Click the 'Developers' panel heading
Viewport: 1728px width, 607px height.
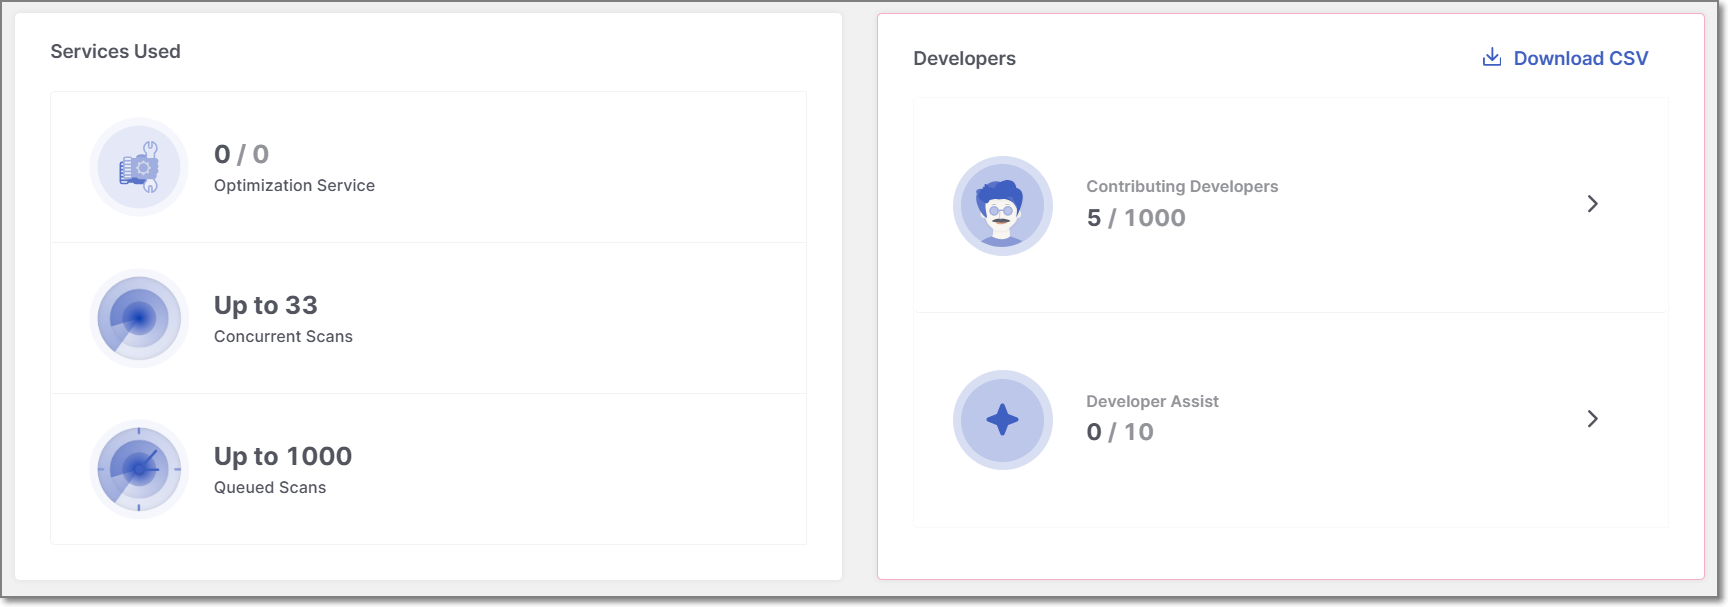pos(964,58)
